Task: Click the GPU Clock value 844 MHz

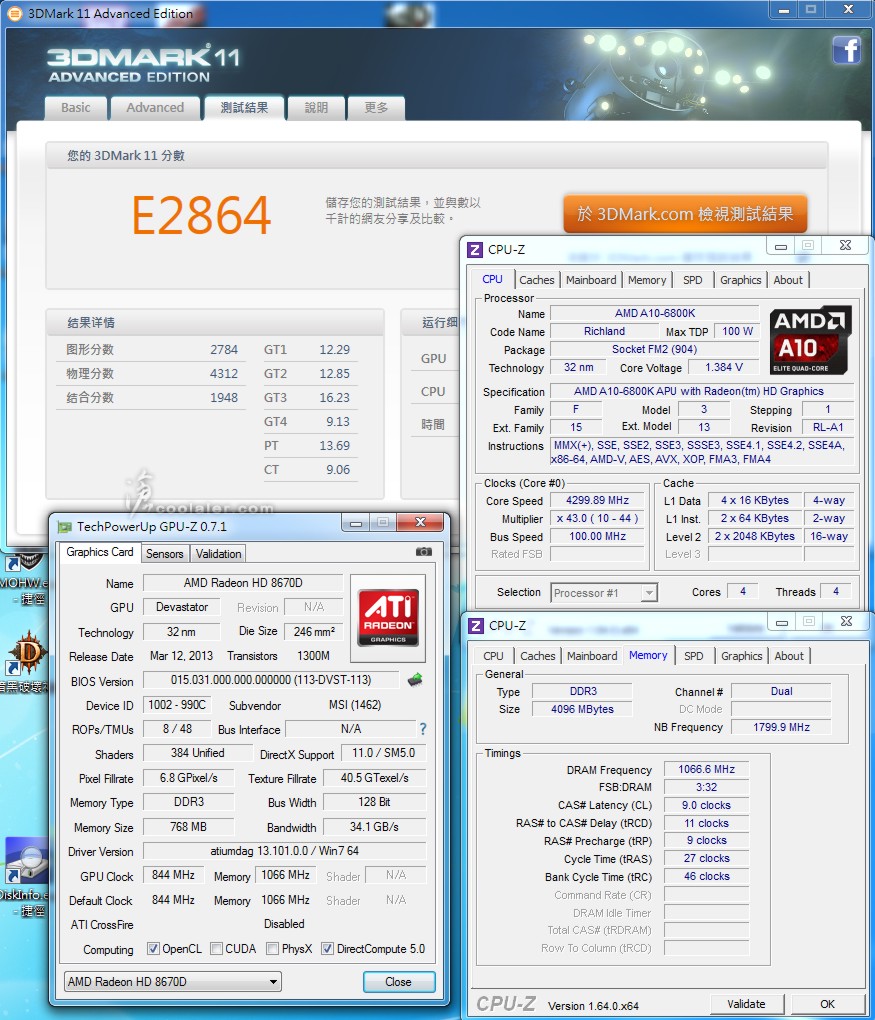Action: pyautogui.click(x=173, y=875)
